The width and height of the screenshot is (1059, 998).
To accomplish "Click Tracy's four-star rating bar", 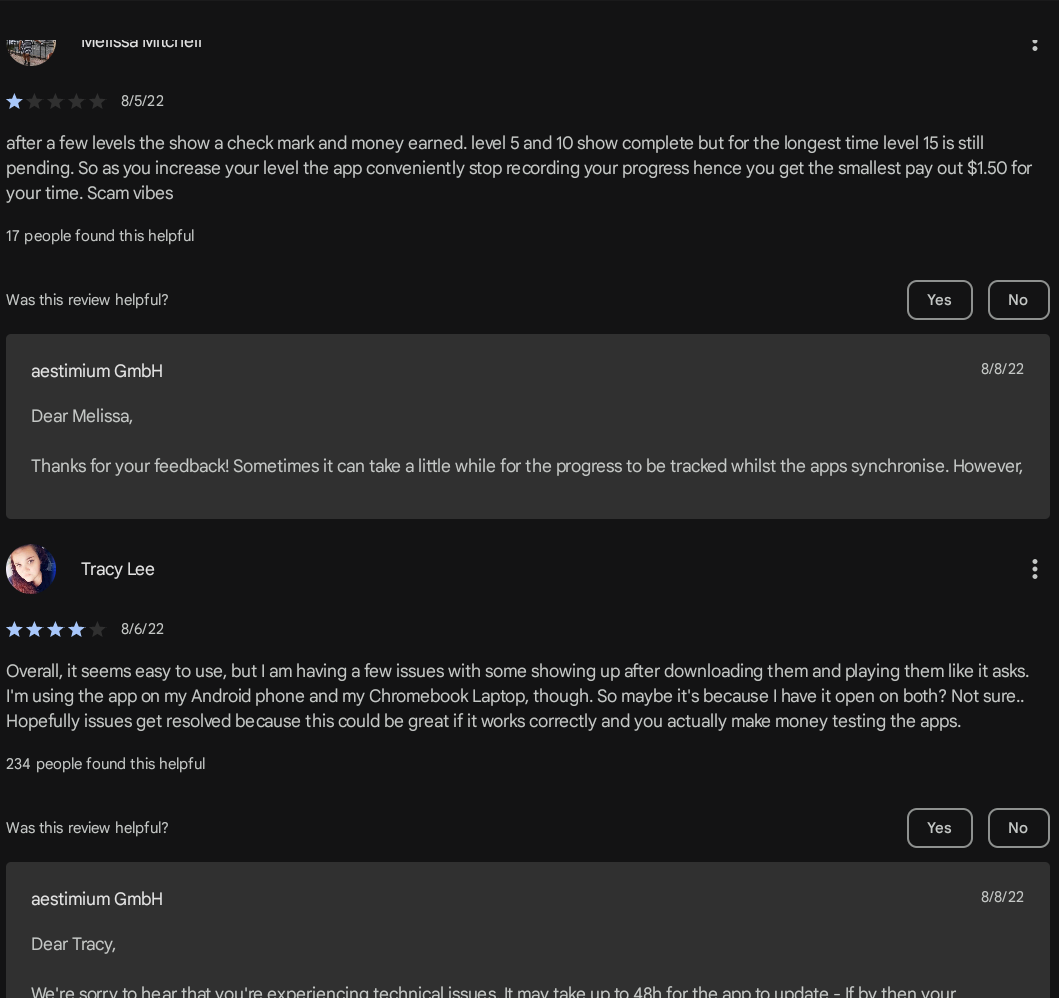I will coord(56,629).
